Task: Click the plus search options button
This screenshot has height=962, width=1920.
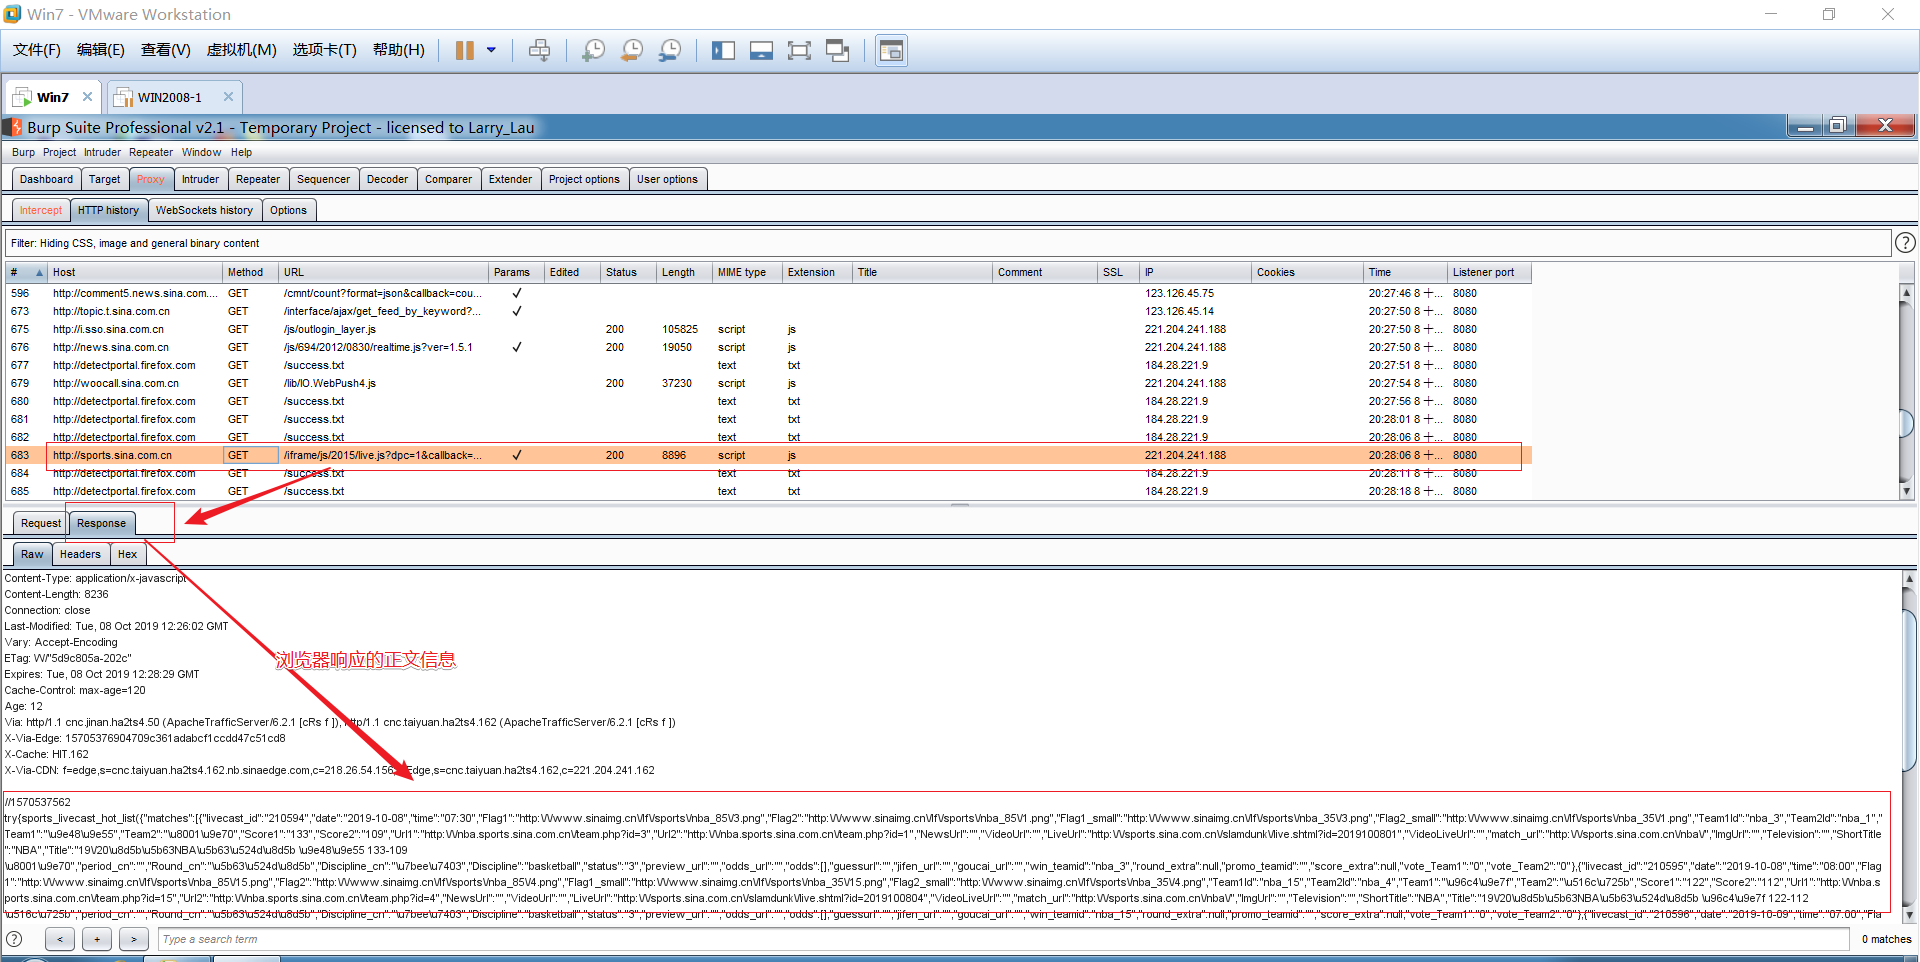Action: coord(97,939)
